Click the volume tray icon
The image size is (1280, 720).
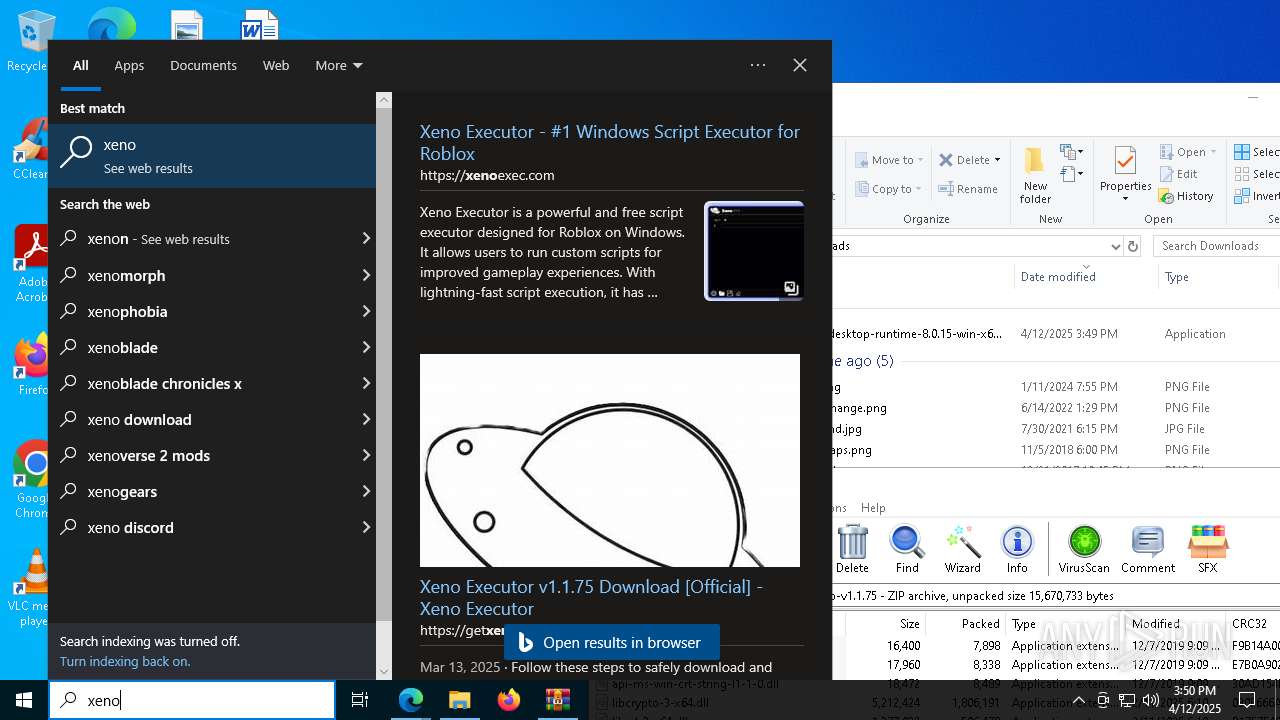coord(1150,700)
